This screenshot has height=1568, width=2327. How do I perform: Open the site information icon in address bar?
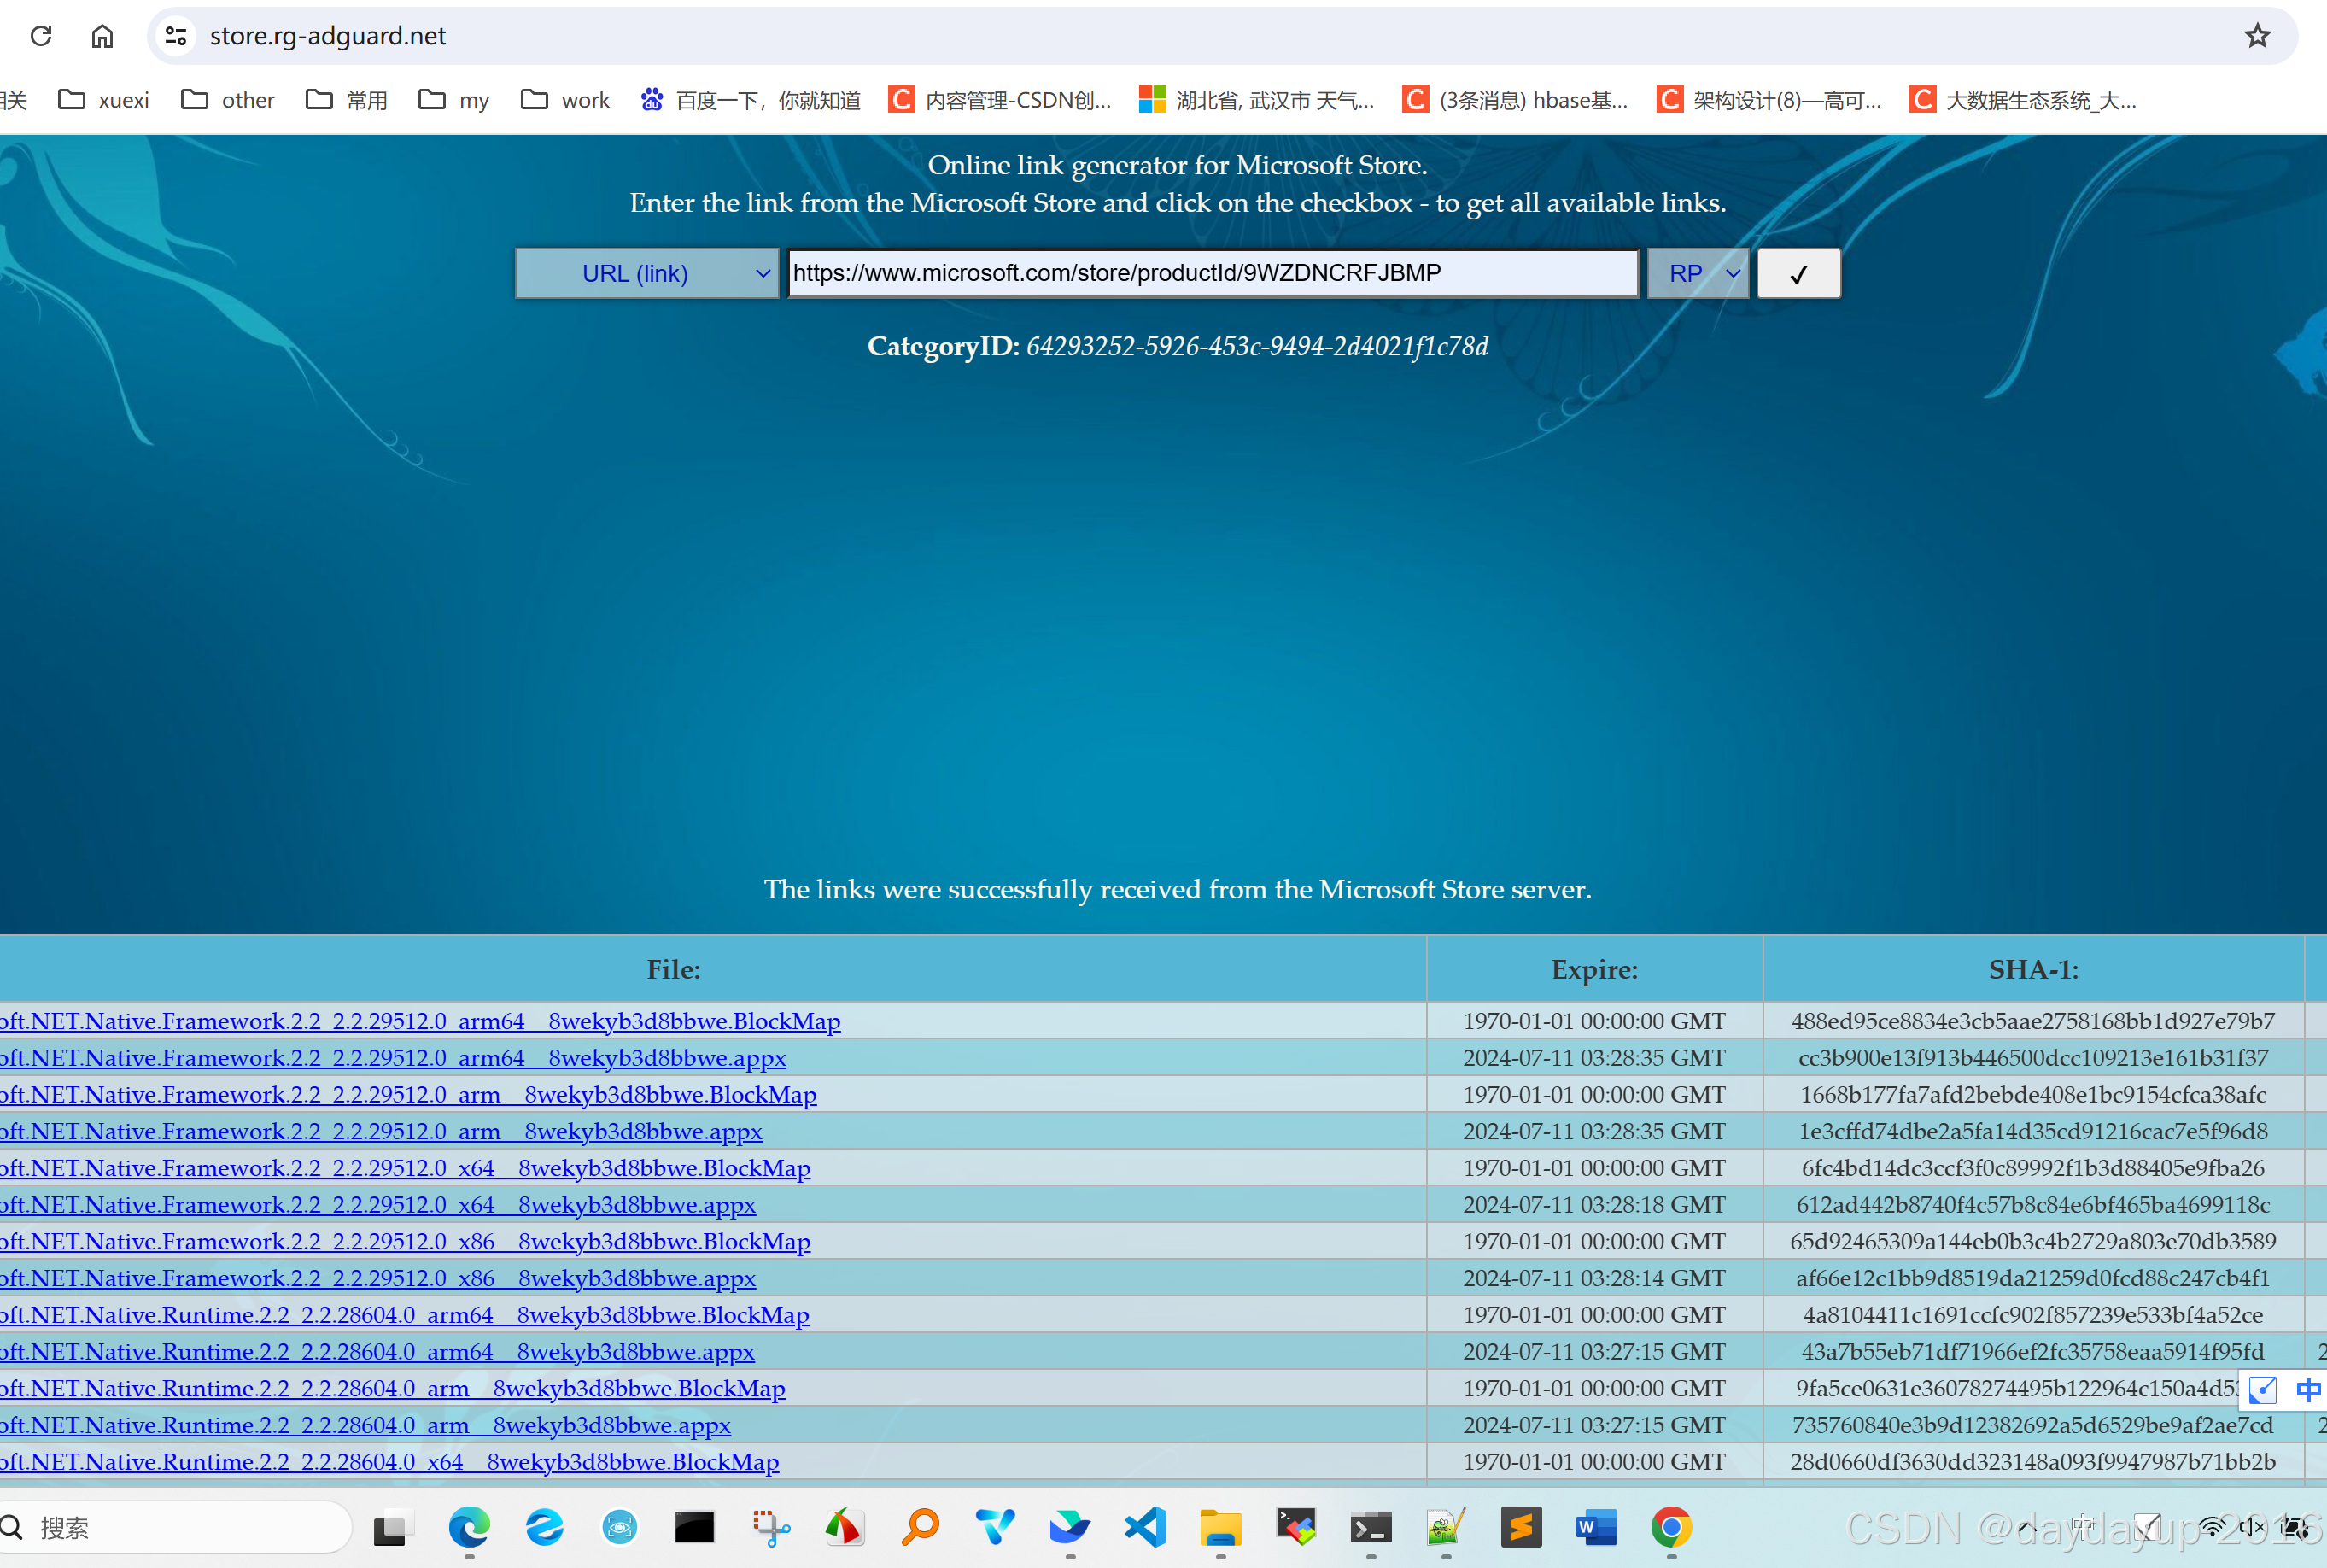(x=176, y=36)
